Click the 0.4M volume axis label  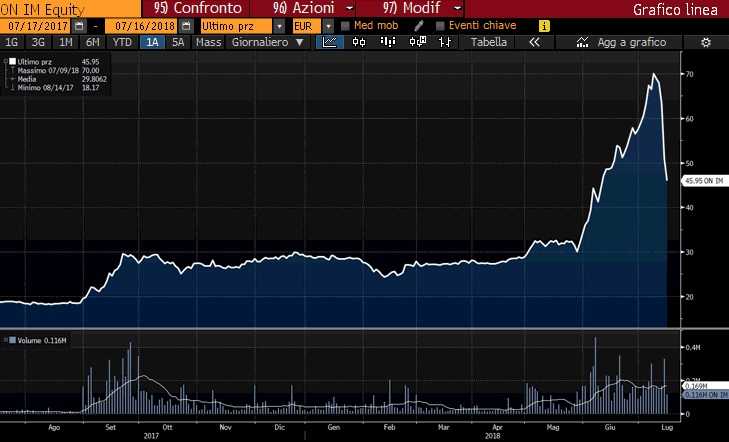coord(693,348)
